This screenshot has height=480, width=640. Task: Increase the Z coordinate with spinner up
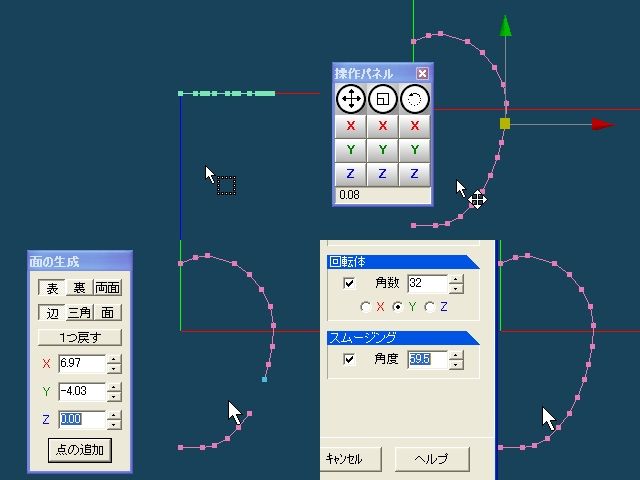(x=114, y=415)
